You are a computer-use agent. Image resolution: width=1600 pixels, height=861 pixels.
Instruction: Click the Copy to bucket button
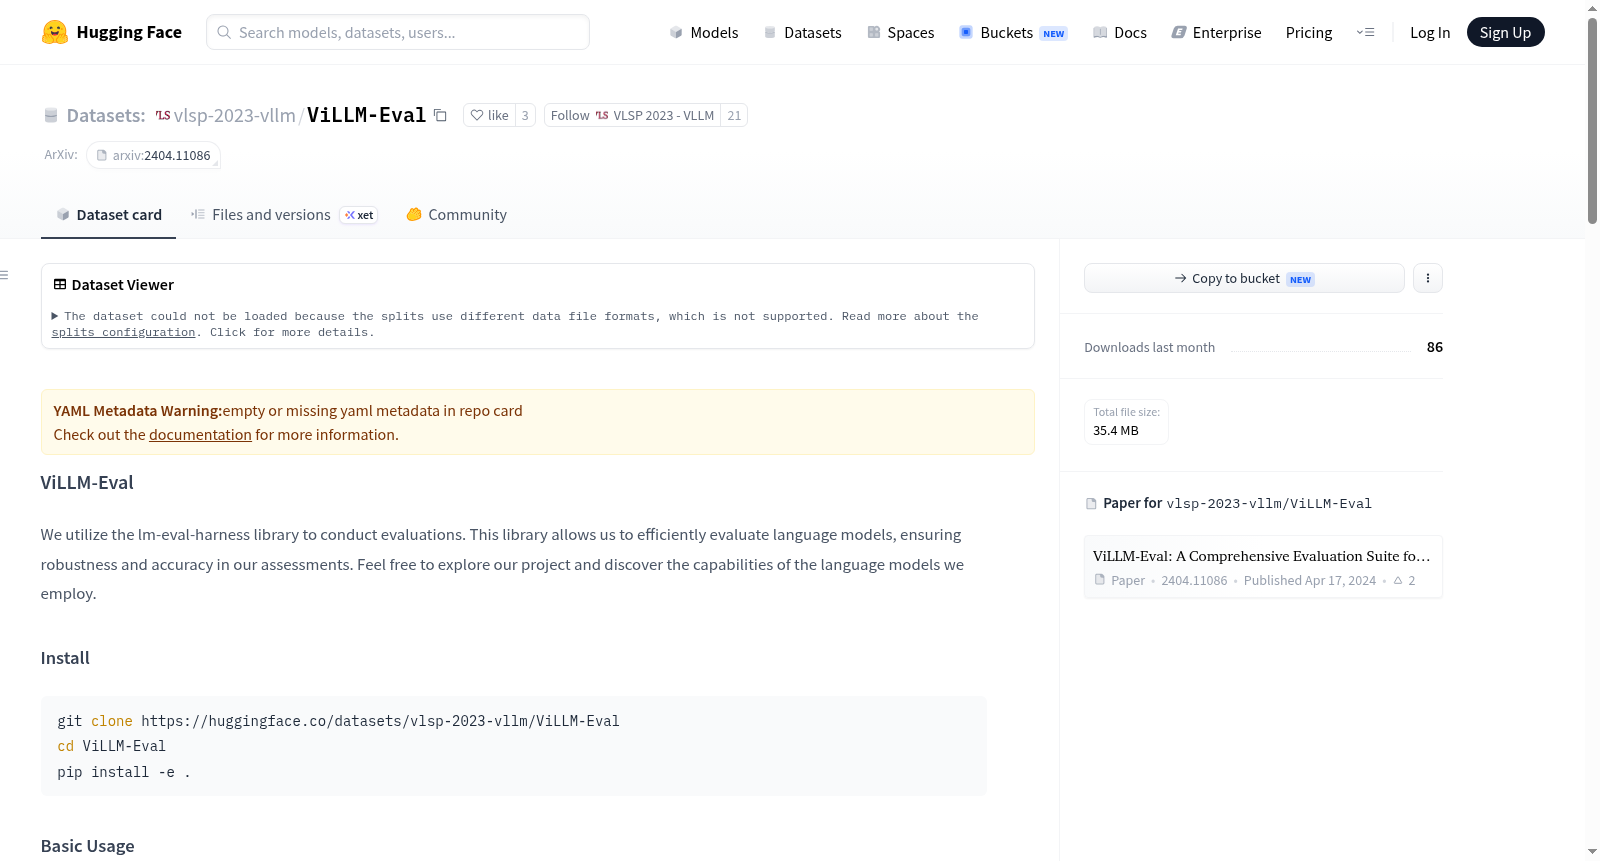pos(1244,278)
